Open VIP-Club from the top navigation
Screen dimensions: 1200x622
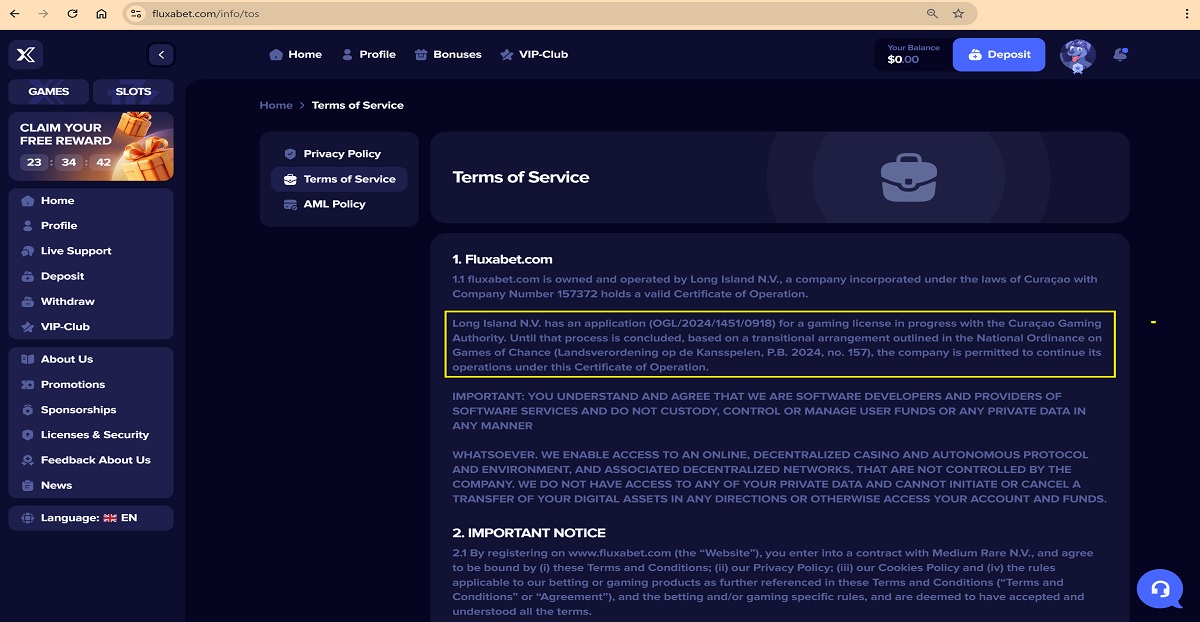534,55
